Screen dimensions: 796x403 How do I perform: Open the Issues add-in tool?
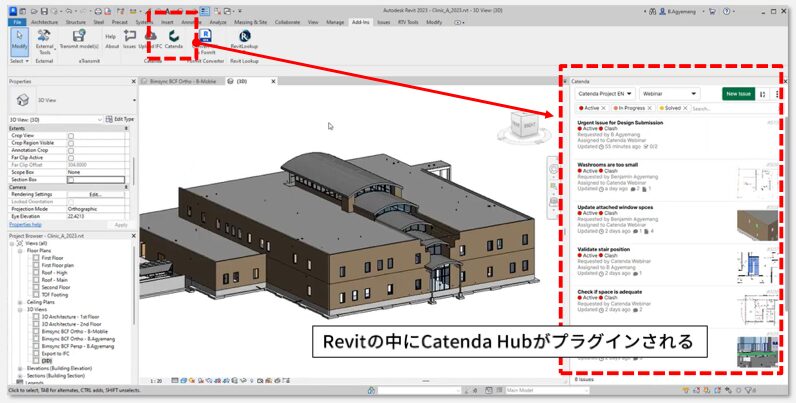point(129,38)
